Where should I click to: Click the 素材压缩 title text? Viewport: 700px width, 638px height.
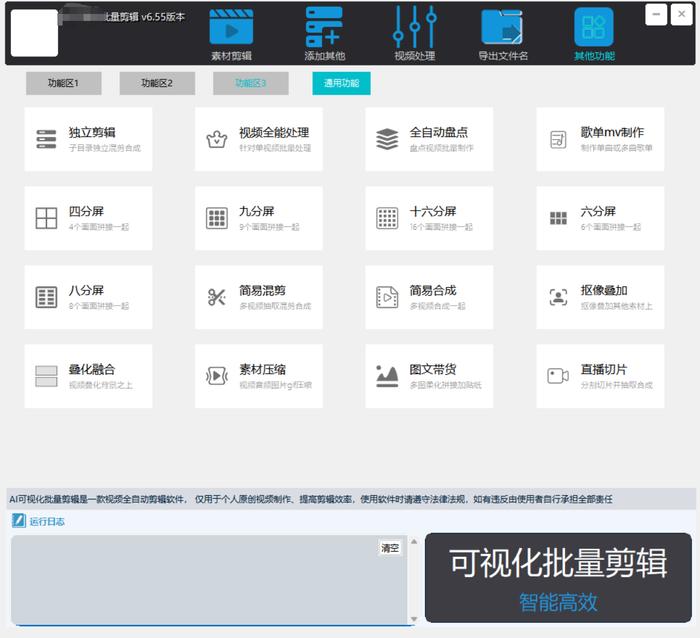262,369
